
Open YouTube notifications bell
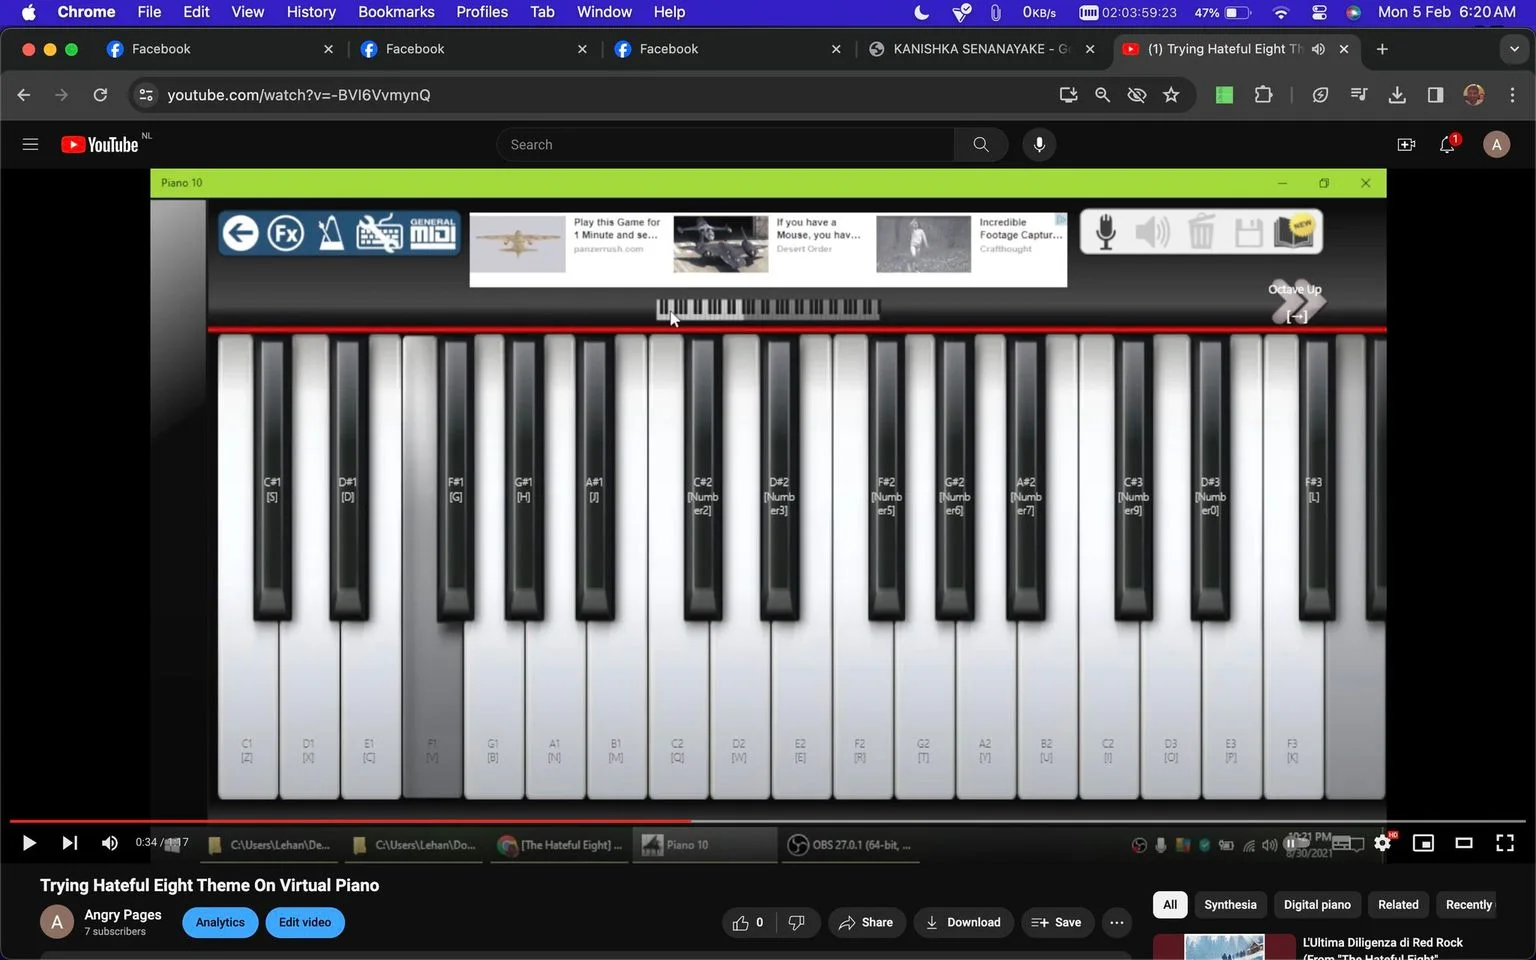[1447, 145]
